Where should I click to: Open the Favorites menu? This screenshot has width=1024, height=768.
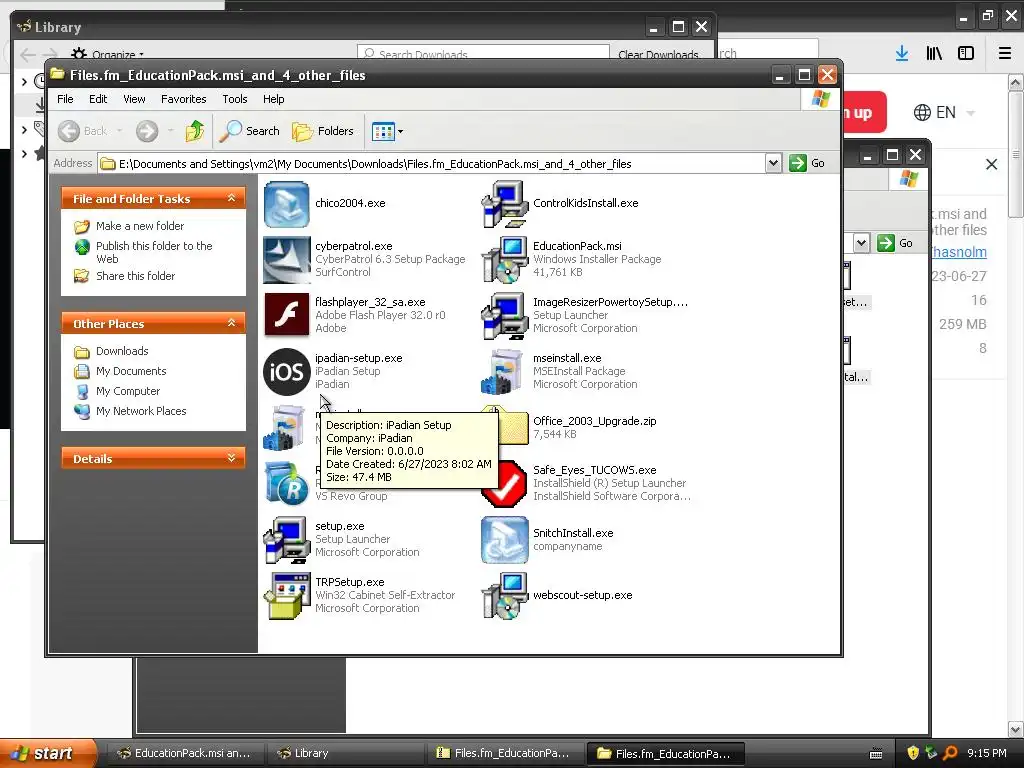point(184,99)
